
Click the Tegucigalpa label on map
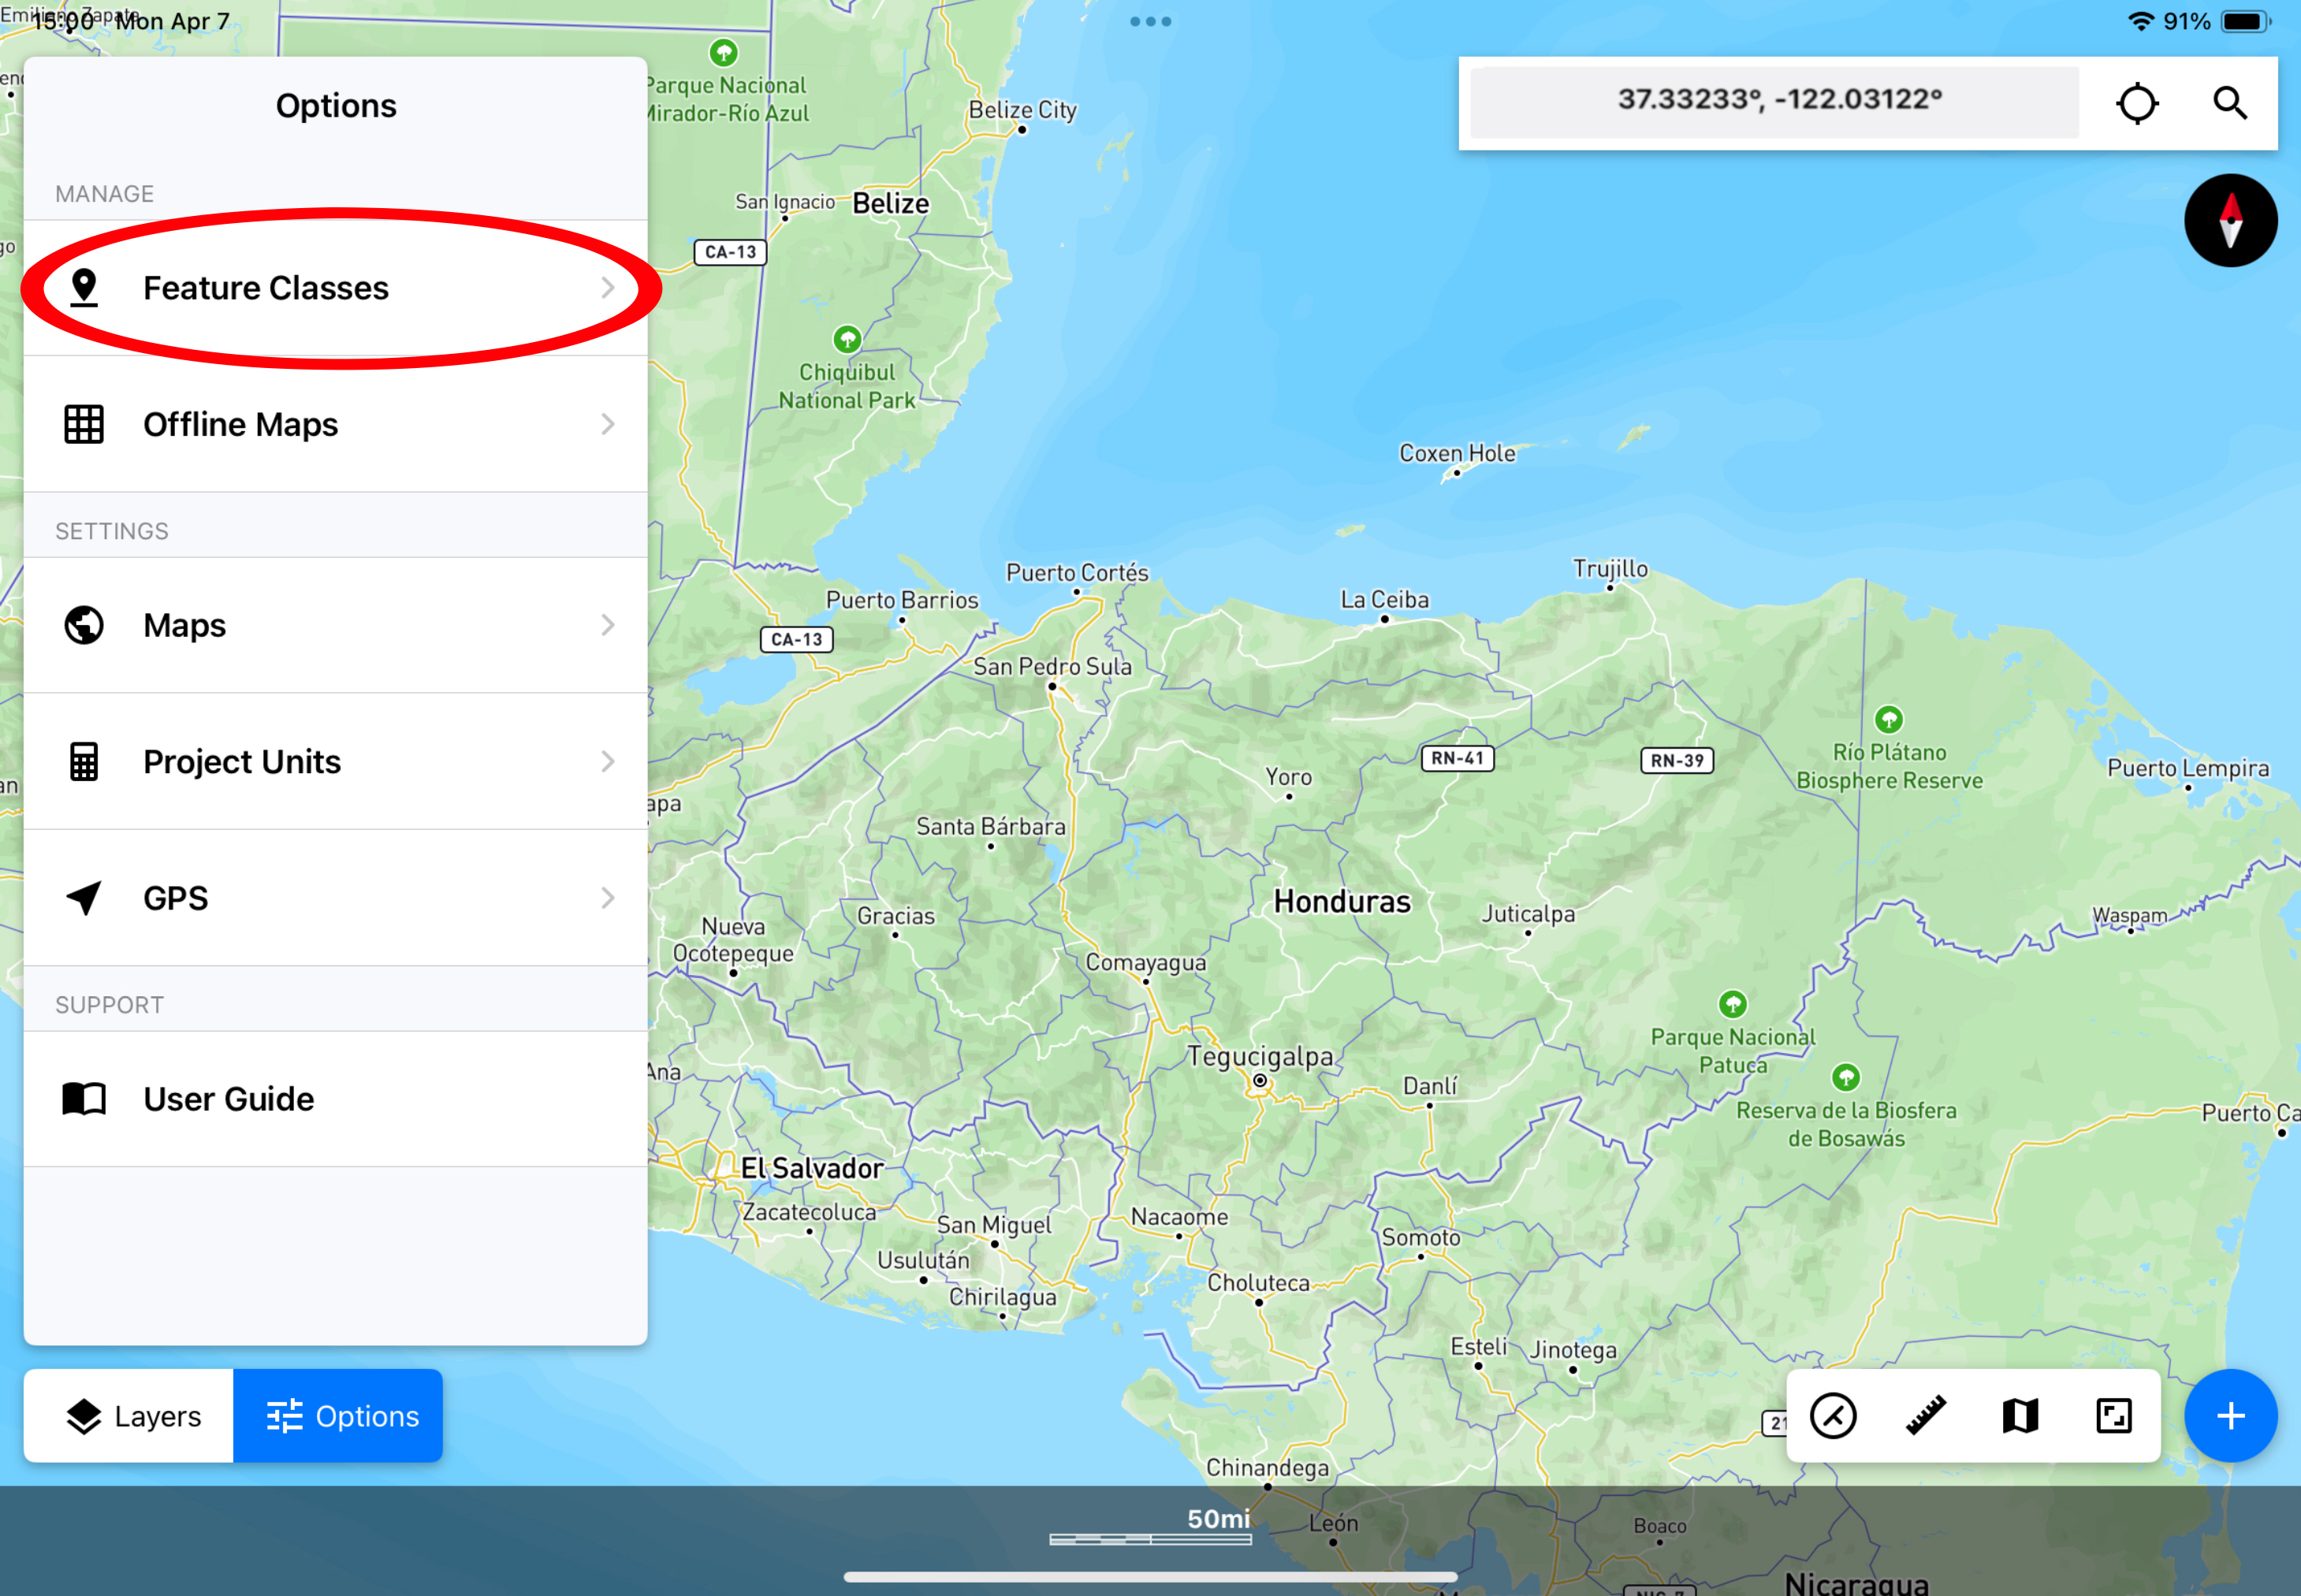click(1260, 1056)
